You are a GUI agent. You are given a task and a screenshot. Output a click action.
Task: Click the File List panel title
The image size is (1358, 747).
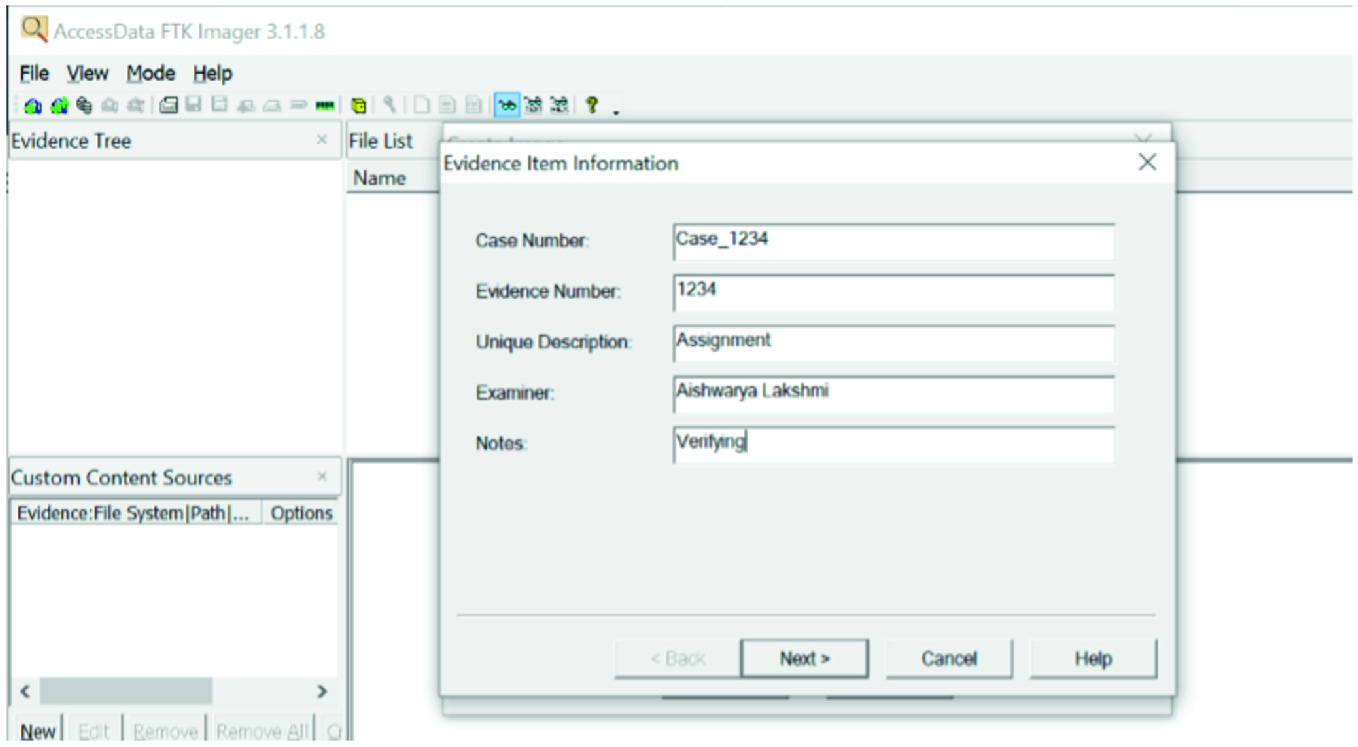click(x=381, y=141)
